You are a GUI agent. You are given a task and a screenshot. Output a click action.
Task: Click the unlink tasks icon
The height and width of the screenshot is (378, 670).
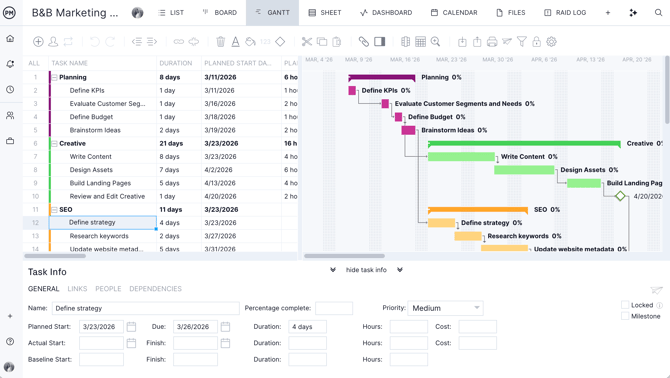[x=194, y=41]
